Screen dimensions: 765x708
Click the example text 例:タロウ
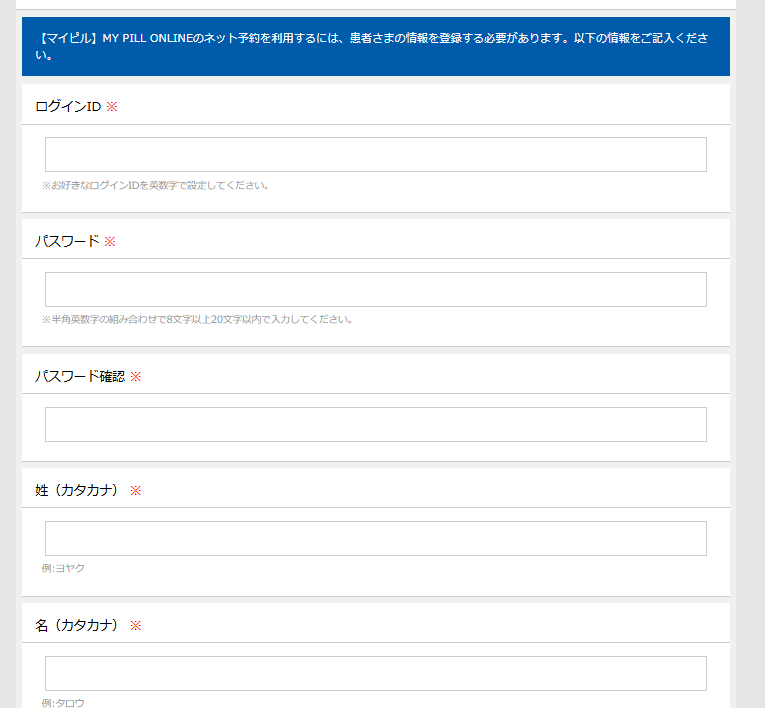(63, 702)
